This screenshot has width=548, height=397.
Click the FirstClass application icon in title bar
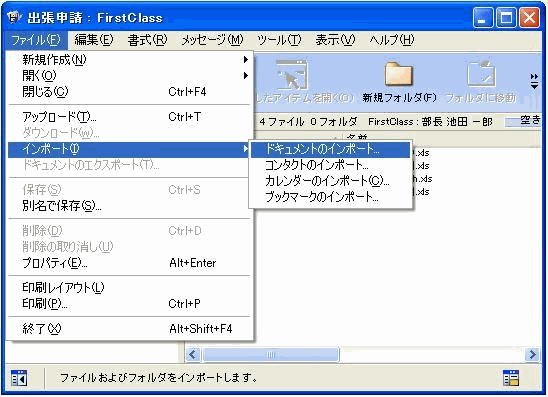click(x=14, y=17)
